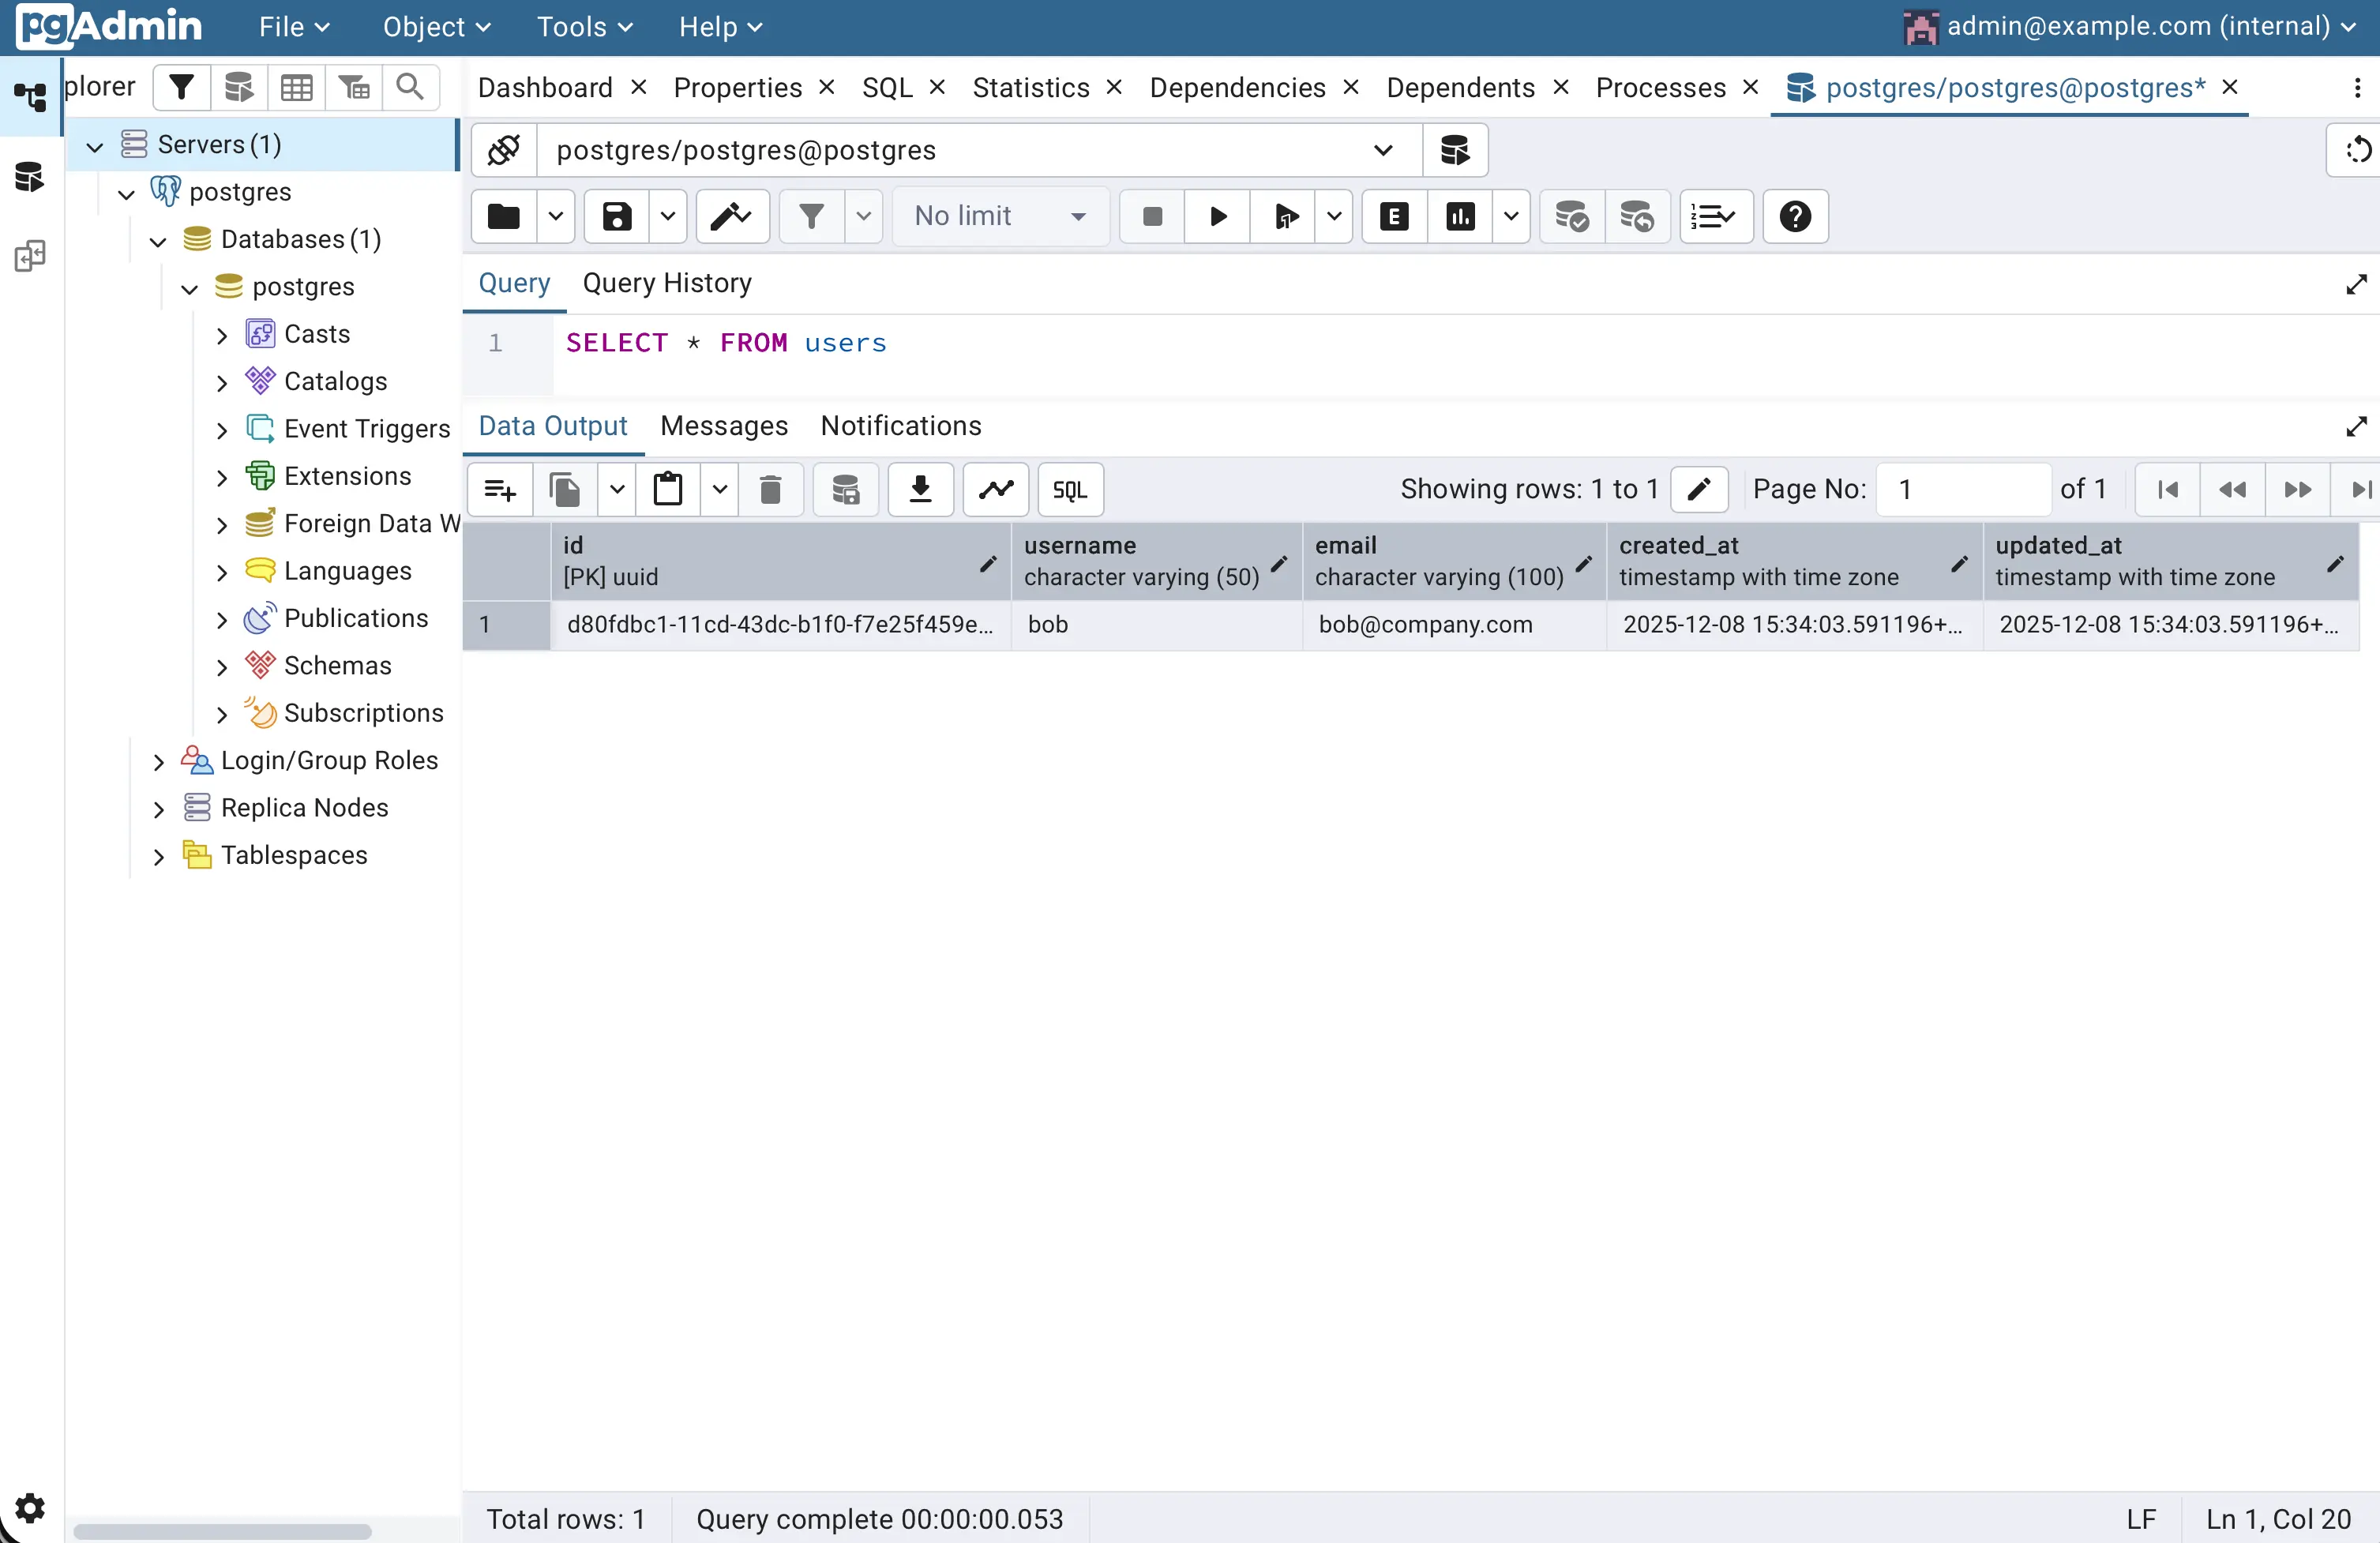Switch to the Messages tab
This screenshot has width=2380, height=1543.
coord(724,426)
